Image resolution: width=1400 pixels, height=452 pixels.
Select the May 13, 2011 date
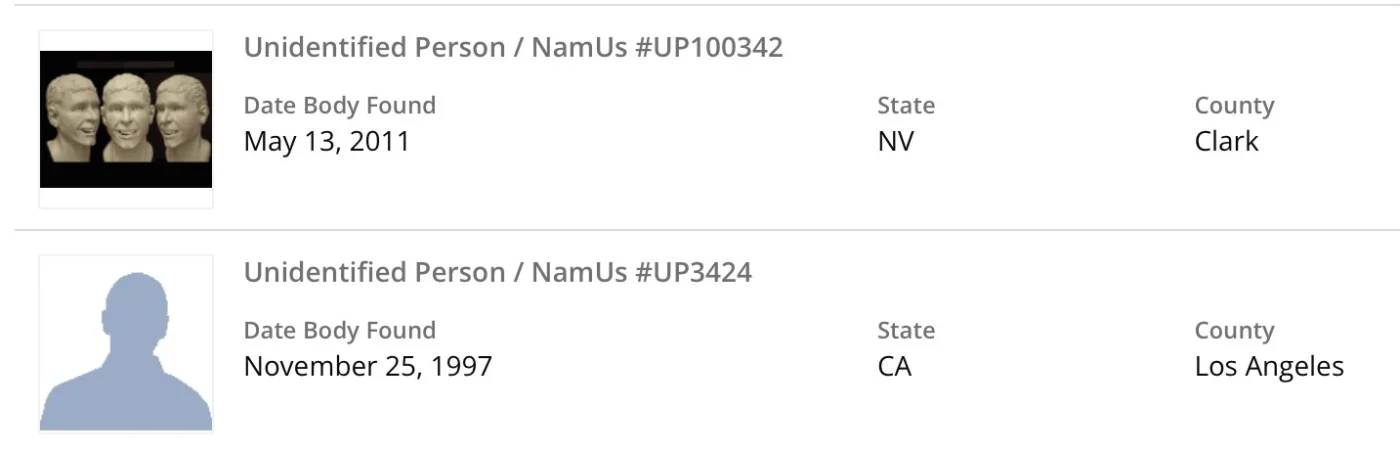327,141
